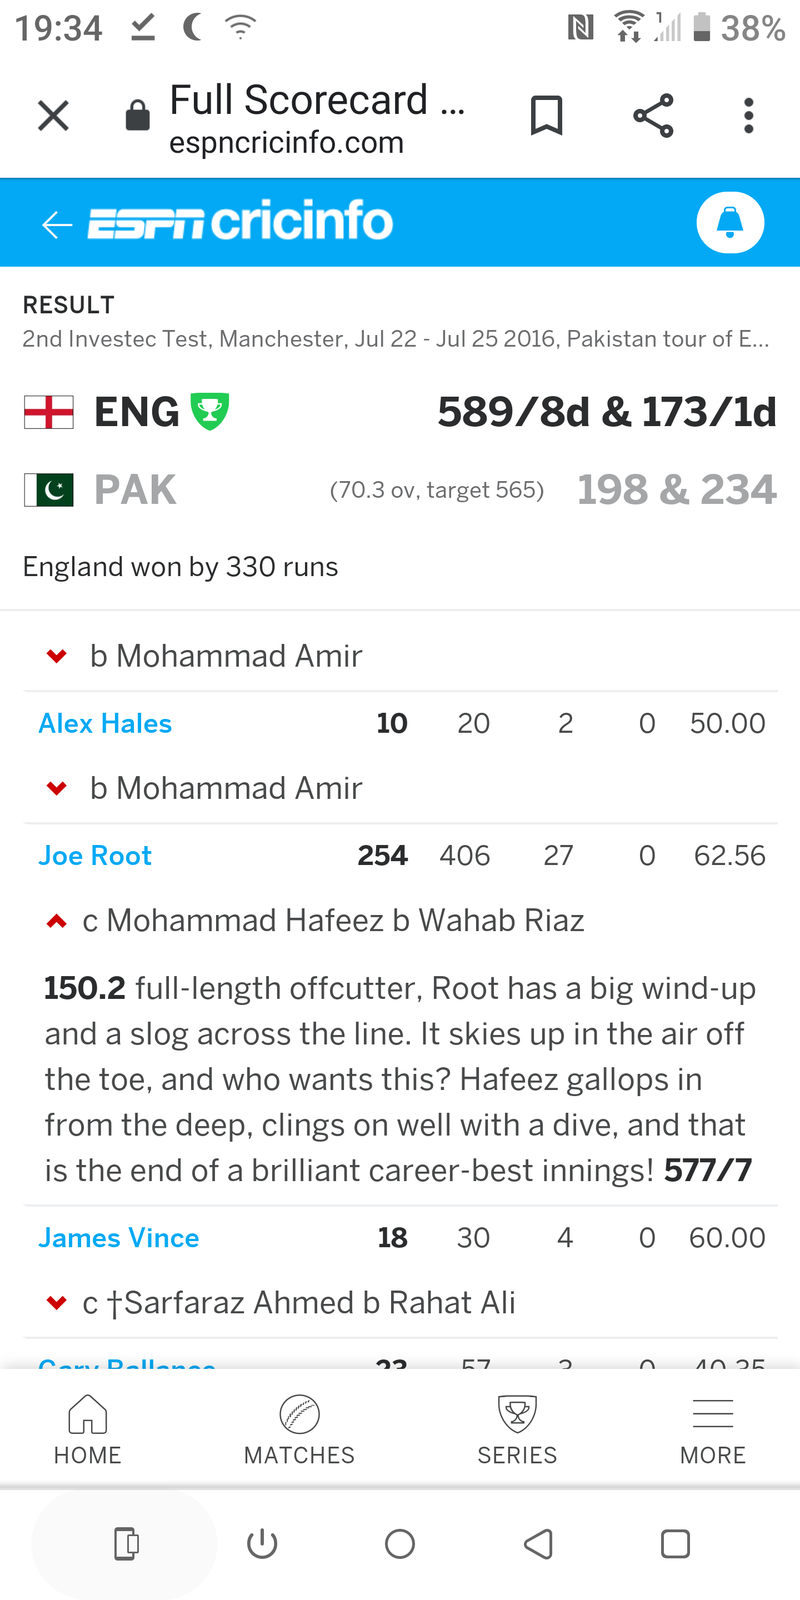Open the three-dot overflow menu
Viewport: 800px width, 1600px height.
click(748, 116)
